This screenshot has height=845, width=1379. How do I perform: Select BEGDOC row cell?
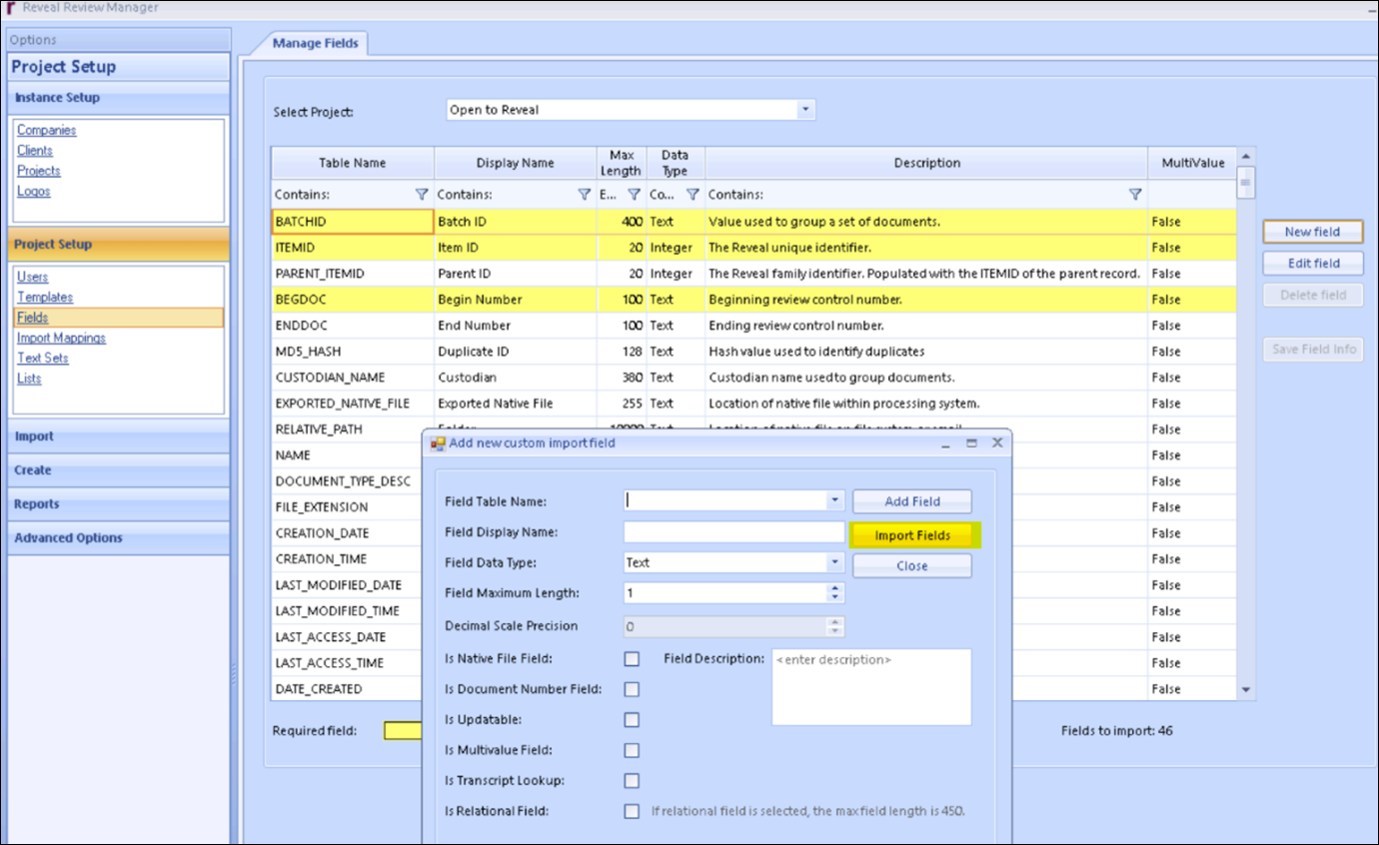[x=352, y=299]
